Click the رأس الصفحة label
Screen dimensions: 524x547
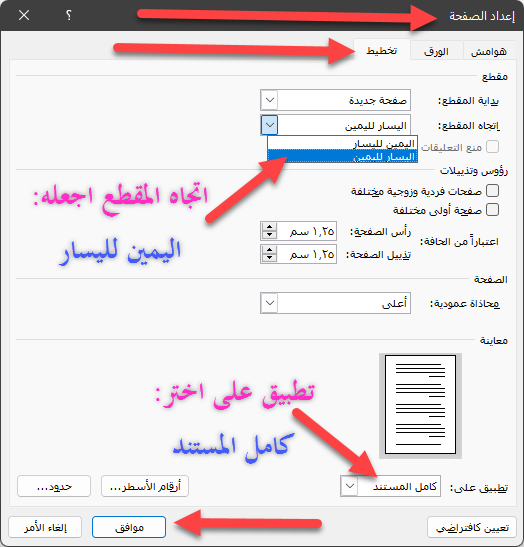click(x=380, y=231)
